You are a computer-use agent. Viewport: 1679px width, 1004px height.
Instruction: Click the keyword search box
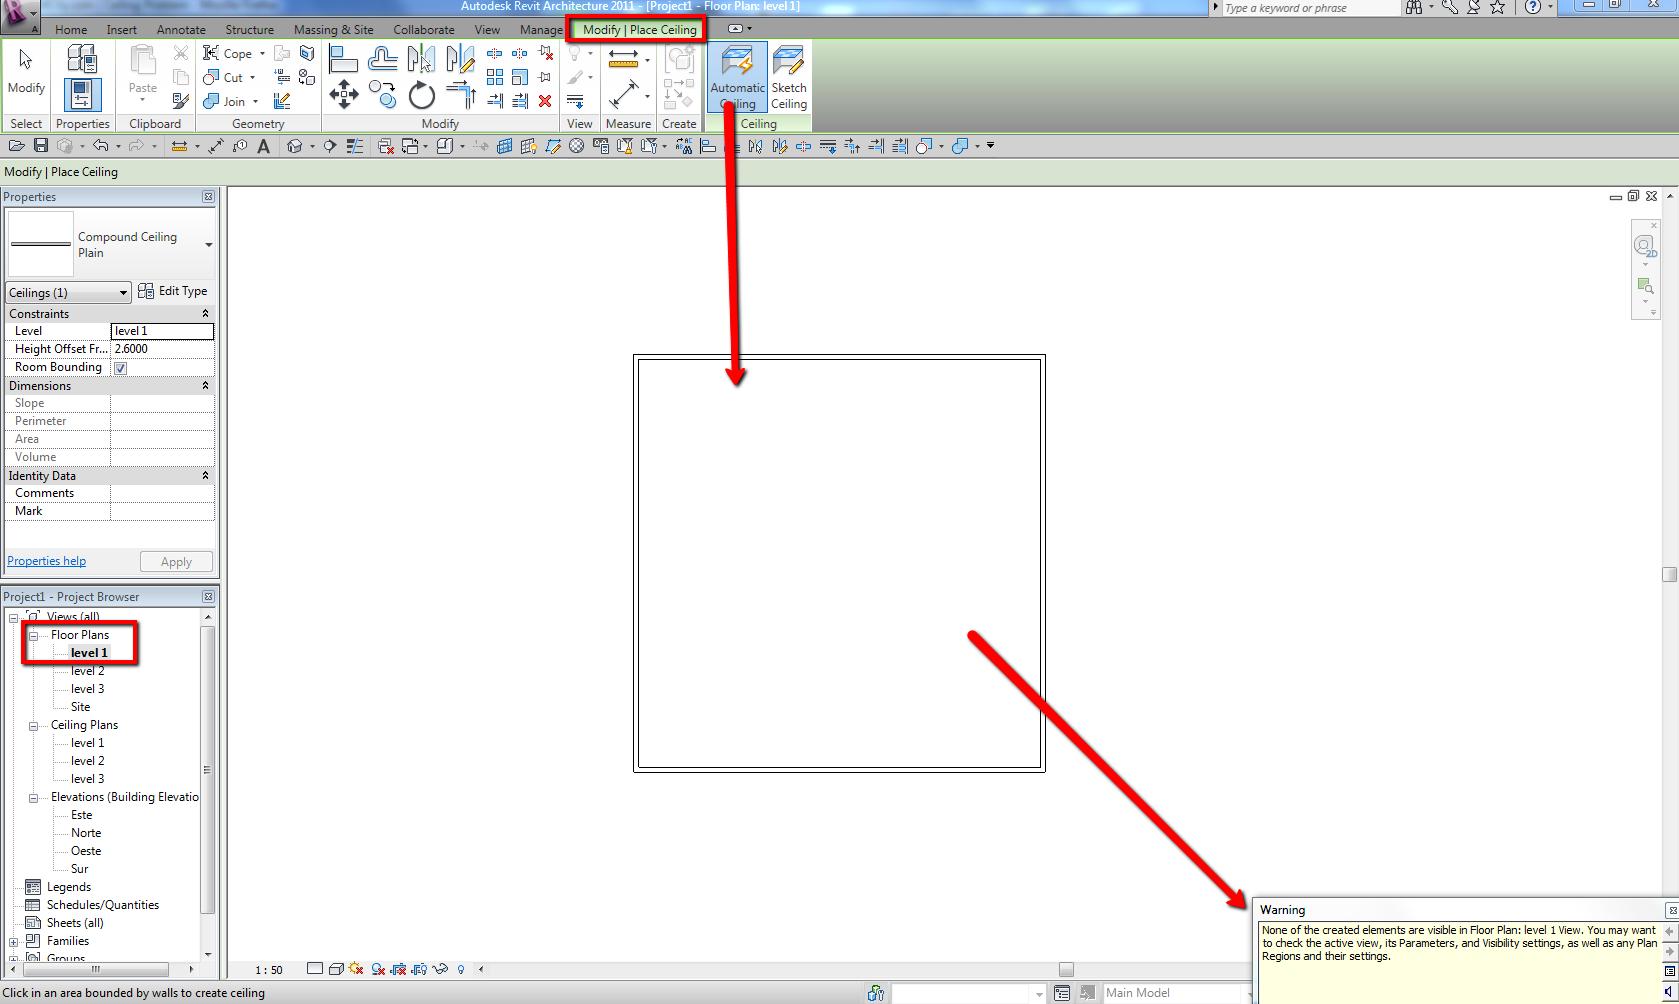1310,8
